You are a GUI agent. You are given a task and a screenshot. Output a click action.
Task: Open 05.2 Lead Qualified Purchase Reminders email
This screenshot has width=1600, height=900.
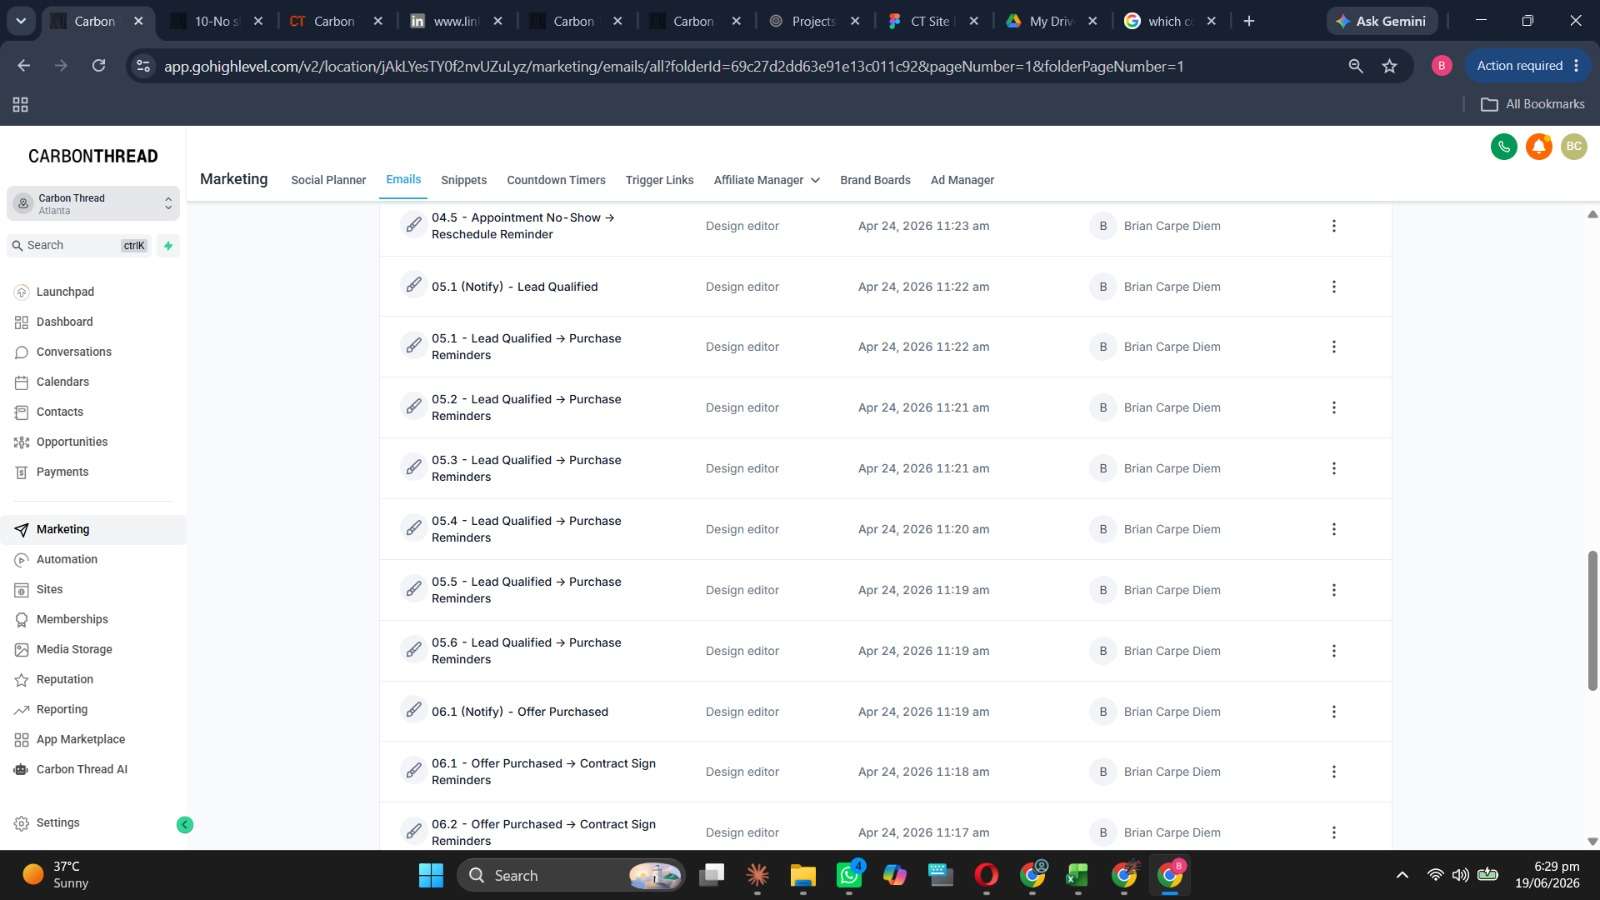point(526,407)
